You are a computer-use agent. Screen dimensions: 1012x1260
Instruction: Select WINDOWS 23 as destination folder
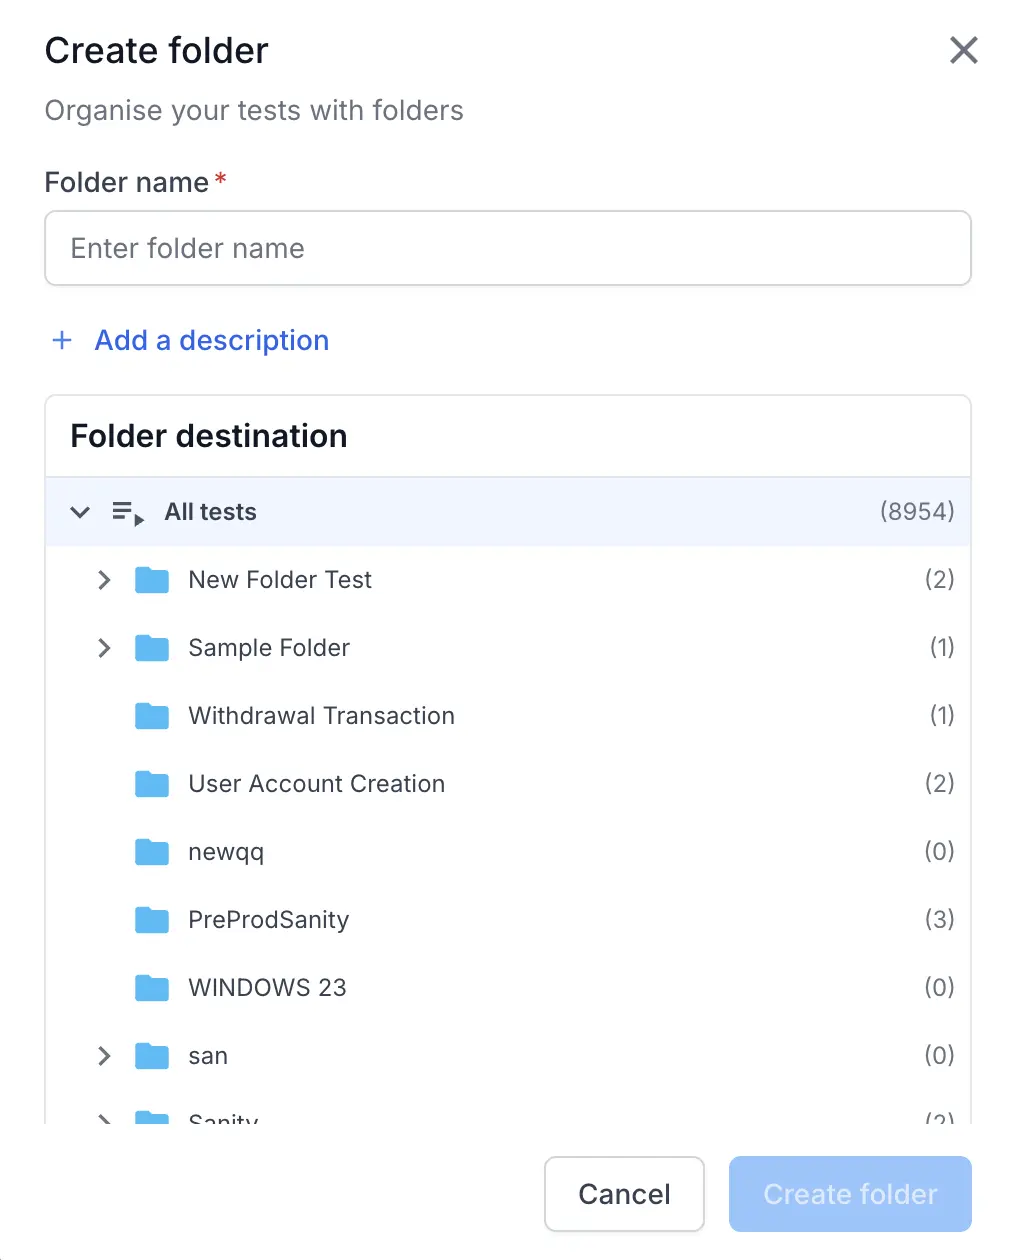267,988
